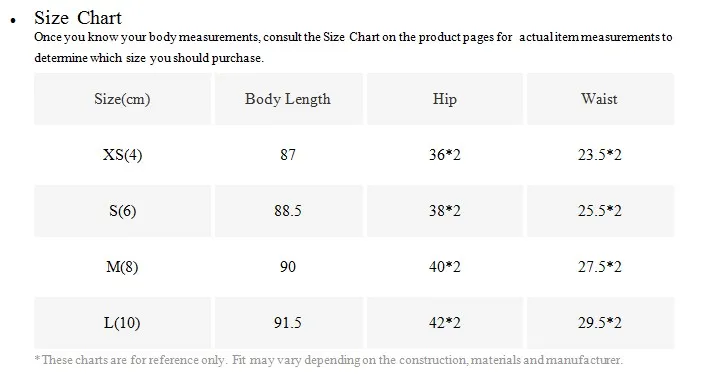Click body length value 87
The width and height of the screenshot is (709, 376).
[x=288, y=155]
